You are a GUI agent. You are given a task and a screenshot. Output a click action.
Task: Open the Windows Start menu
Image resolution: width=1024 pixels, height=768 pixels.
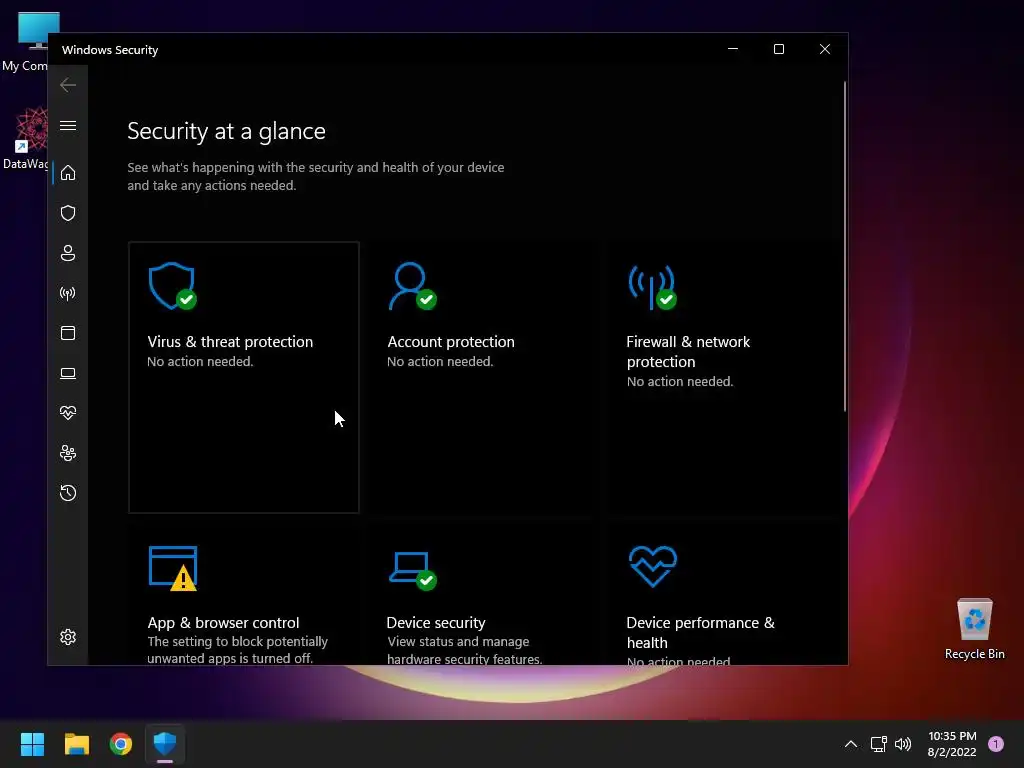click(32, 744)
